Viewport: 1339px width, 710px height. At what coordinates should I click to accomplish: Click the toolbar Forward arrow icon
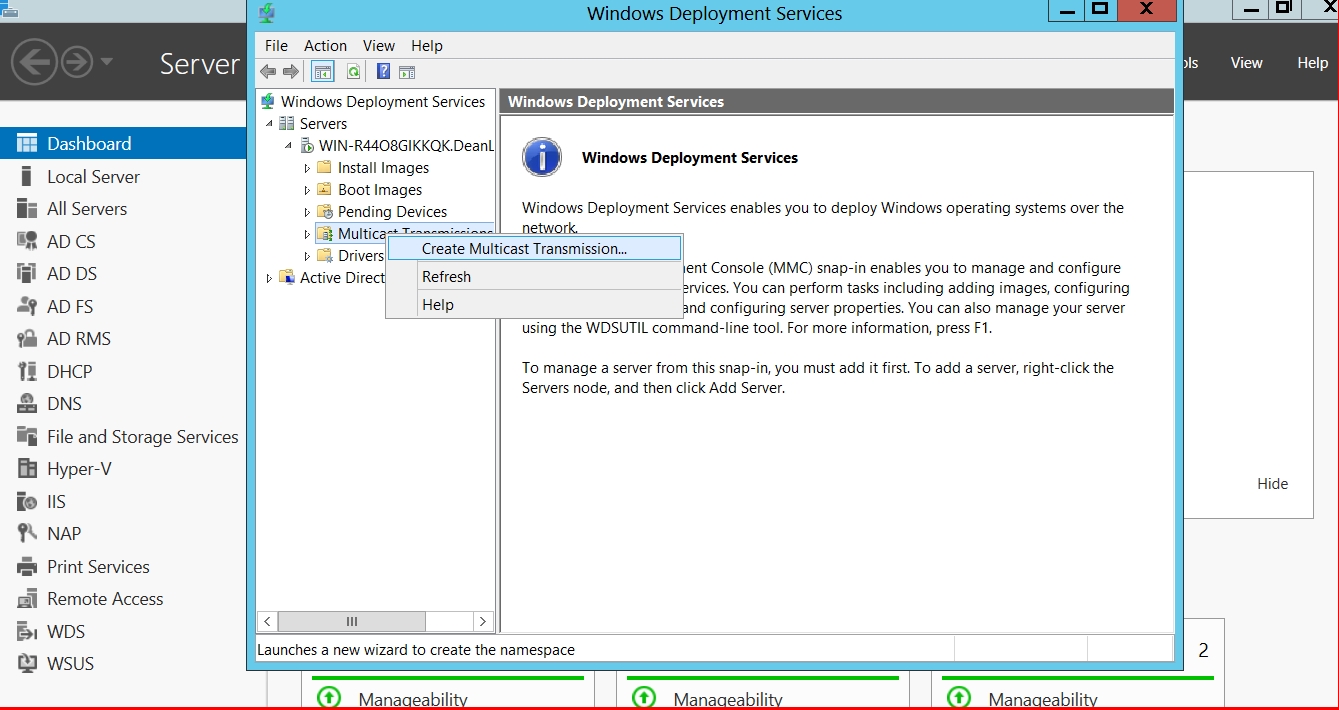pos(291,72)
